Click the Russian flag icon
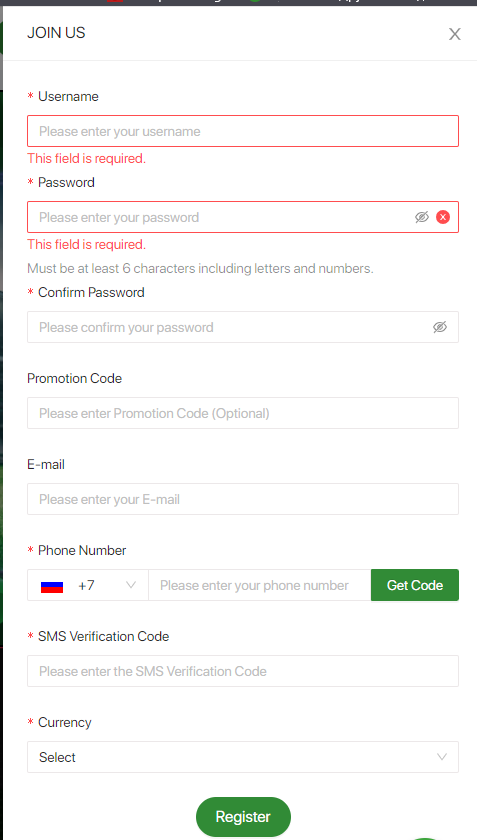Screen dimensions: 477x840 (52, 586)
